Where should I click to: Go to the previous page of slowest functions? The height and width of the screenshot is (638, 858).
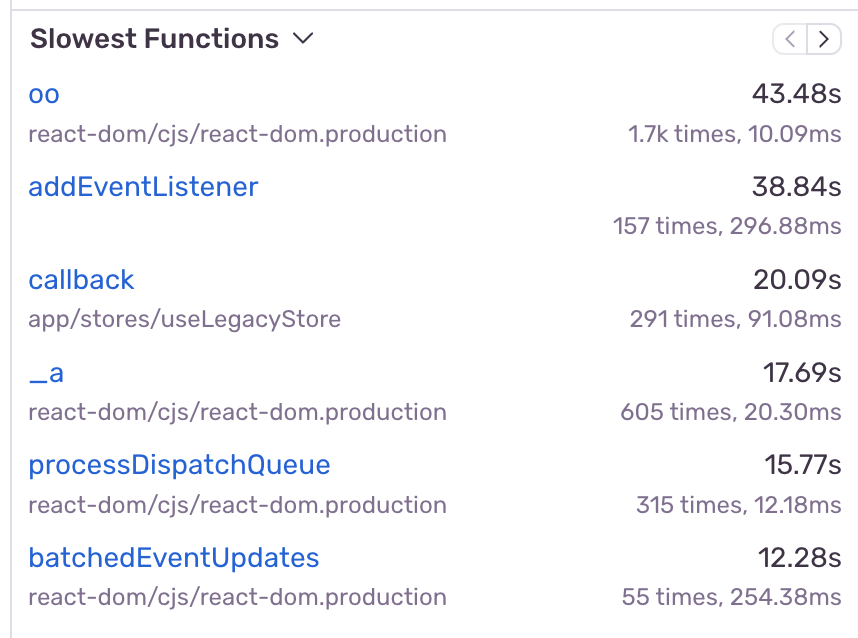[790, 39]
